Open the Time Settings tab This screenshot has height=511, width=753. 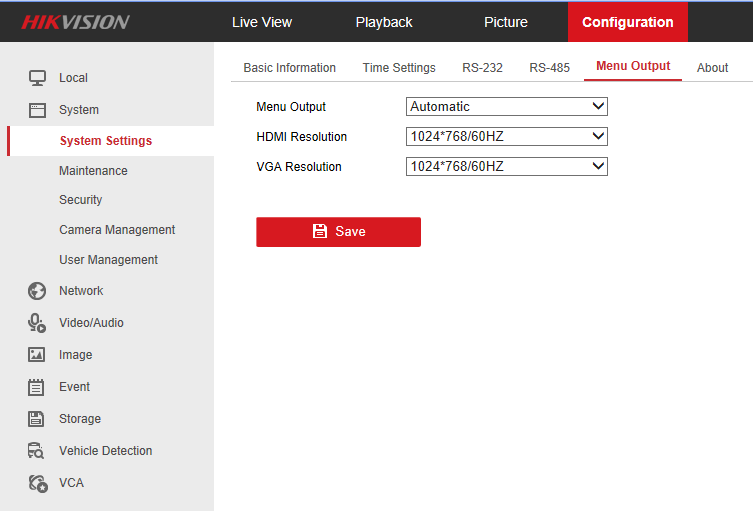(399, 68)
